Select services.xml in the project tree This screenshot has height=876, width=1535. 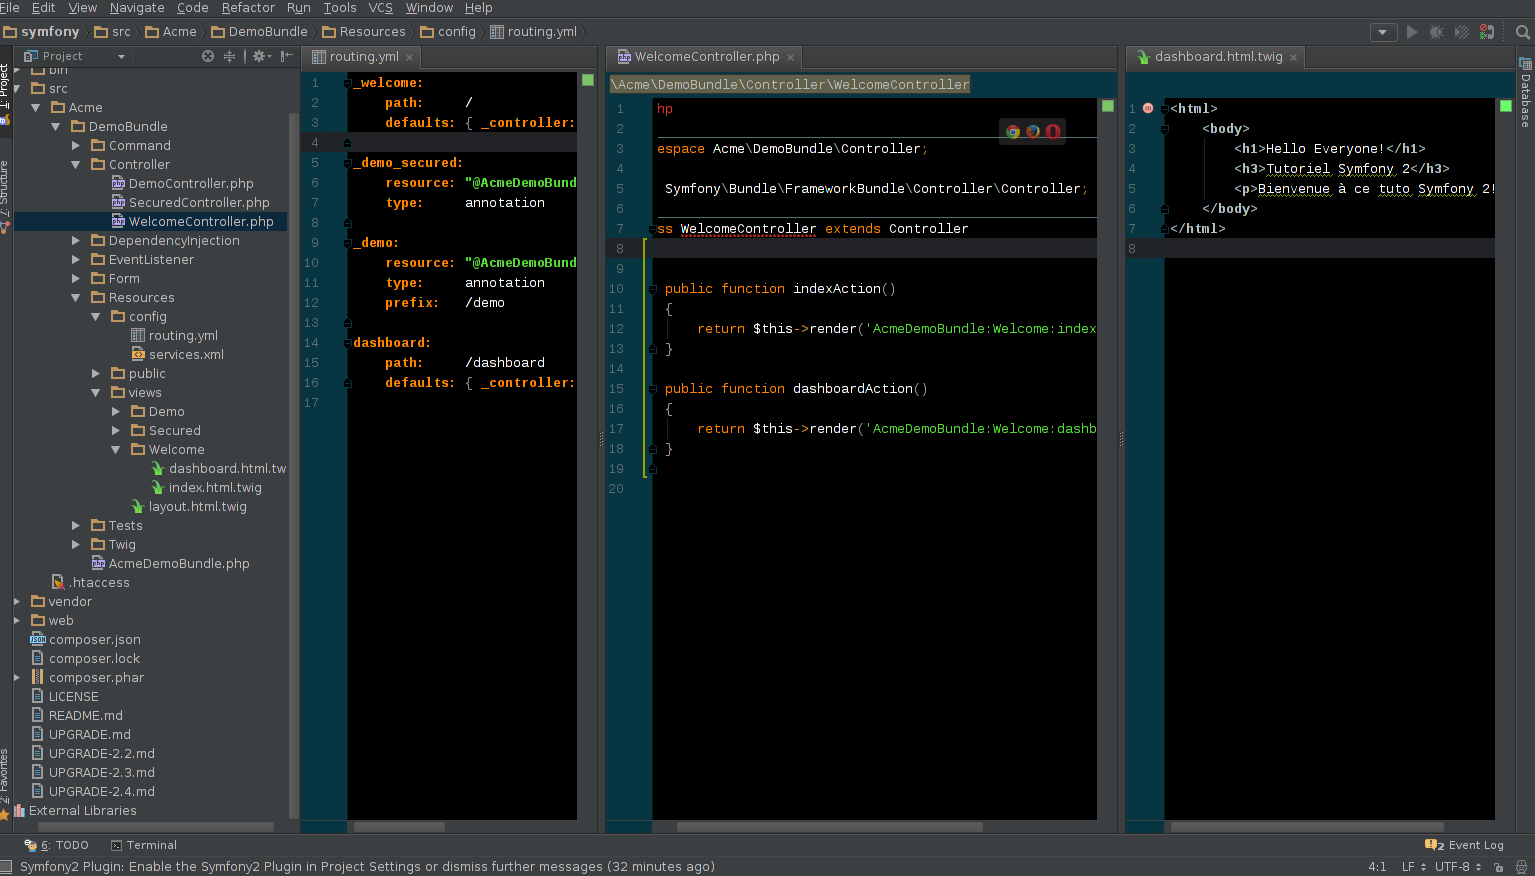pos(186,355)
